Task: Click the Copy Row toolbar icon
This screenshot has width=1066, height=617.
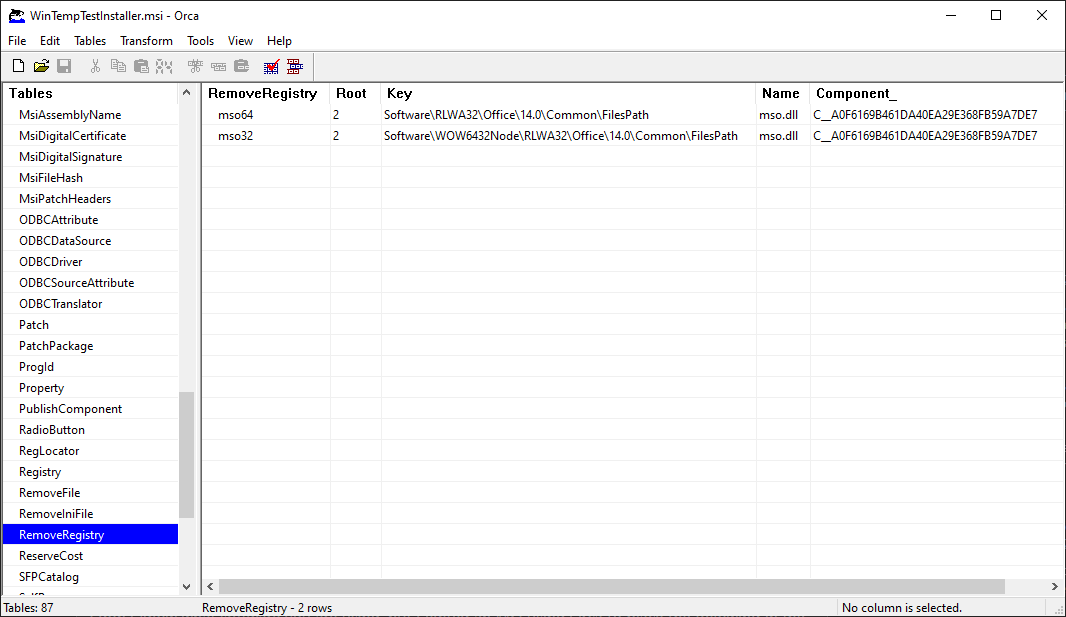Action: (x=218, y=66)
